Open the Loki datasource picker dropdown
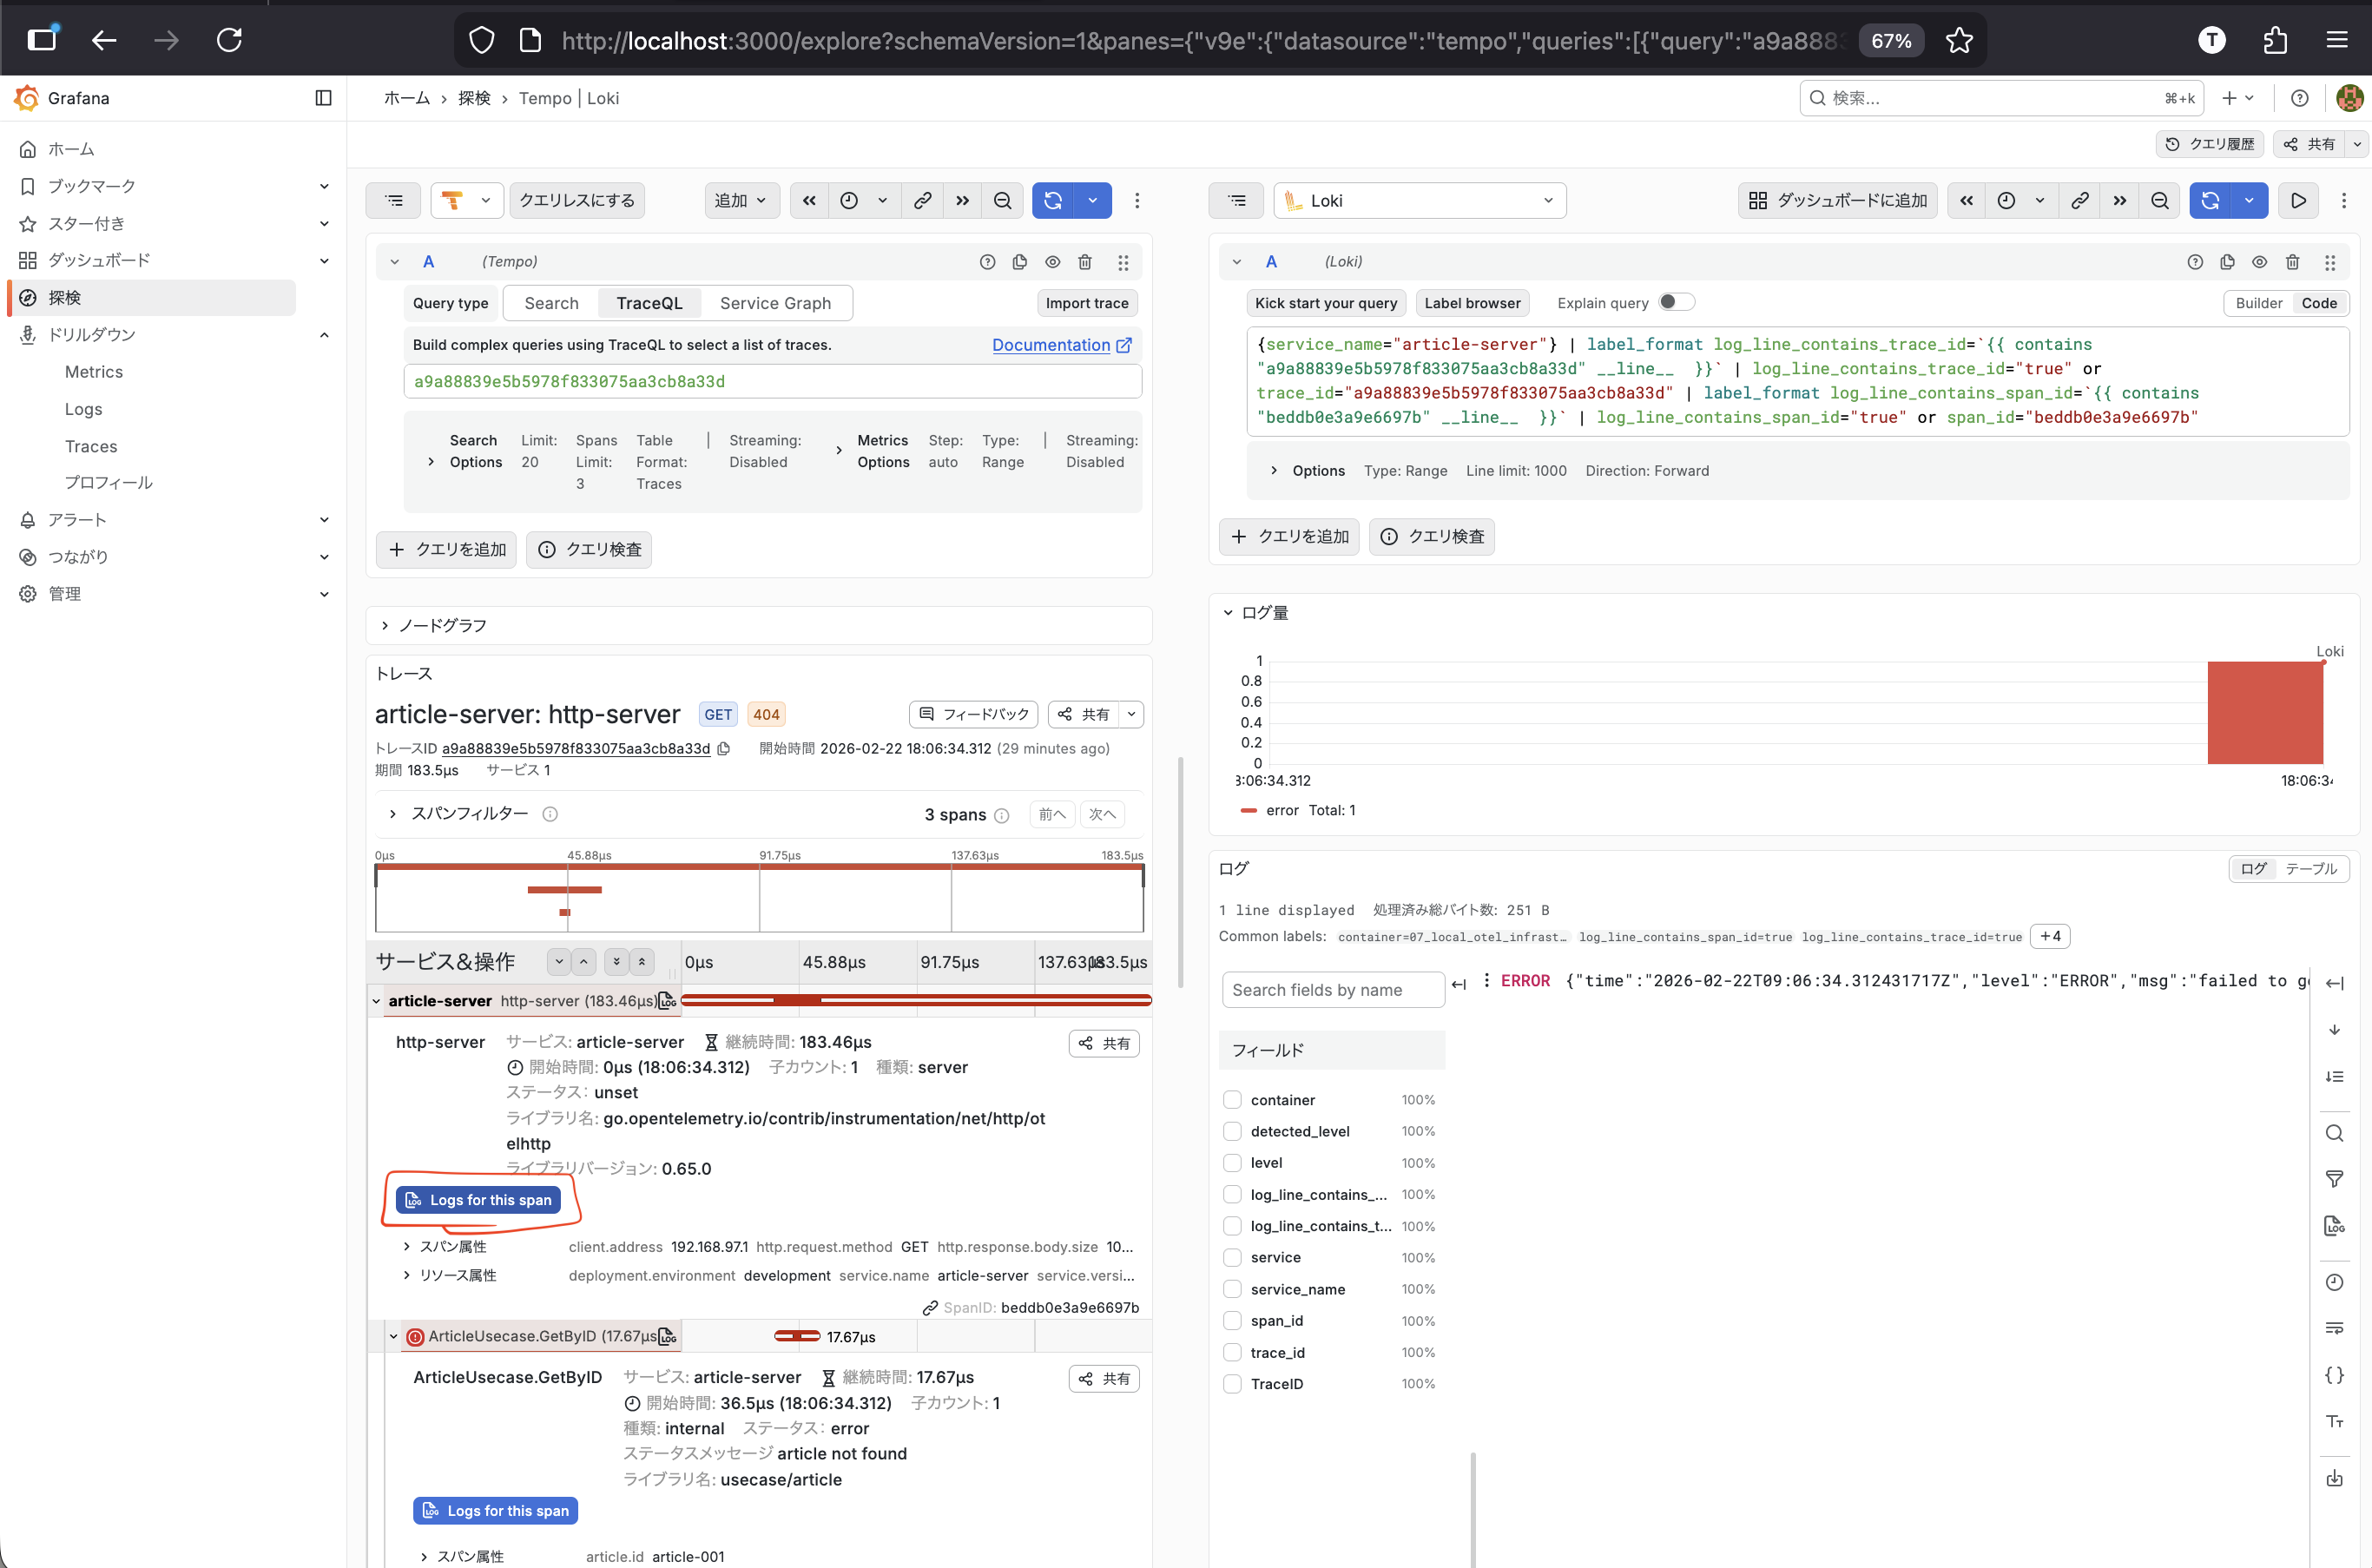2372x1568 pixels. 1420,201
